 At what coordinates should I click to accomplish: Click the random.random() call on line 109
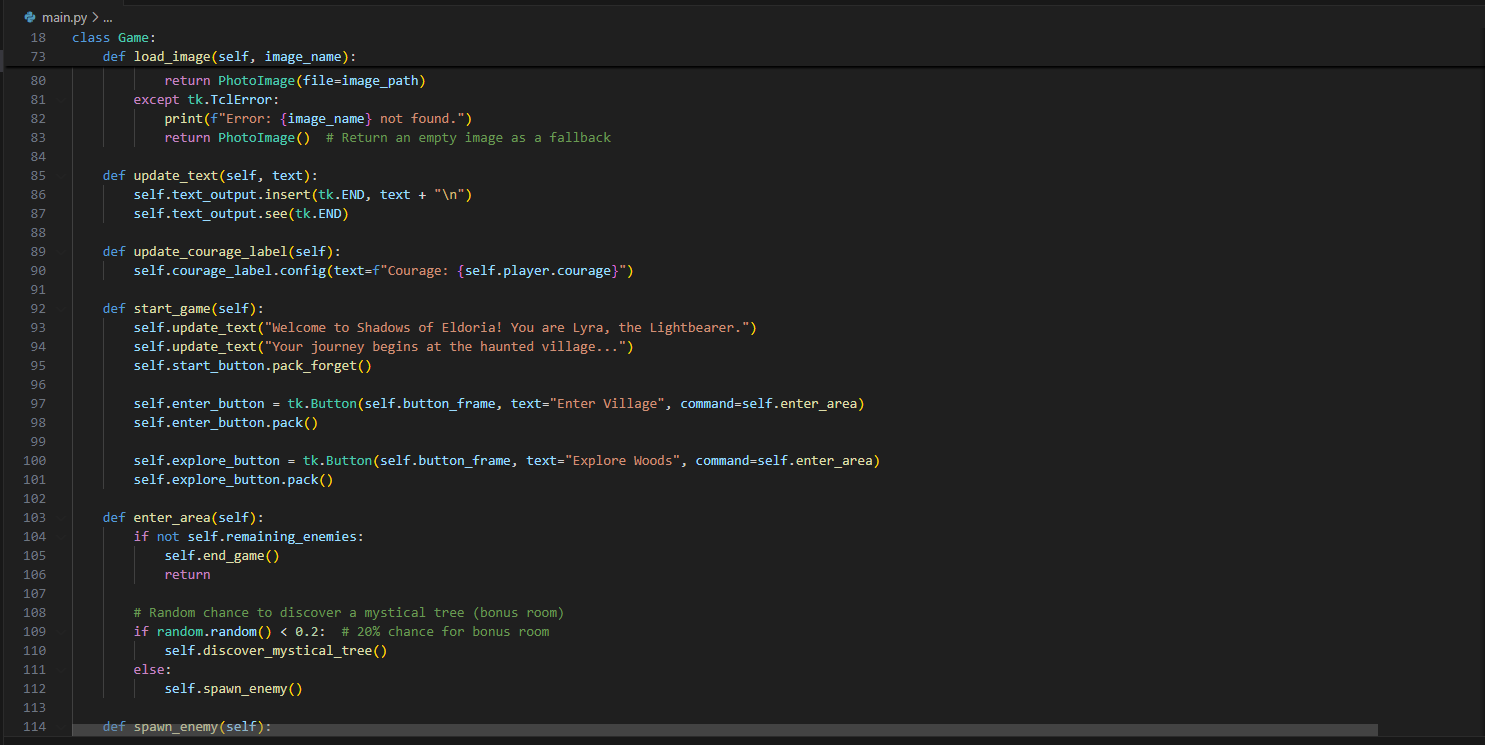point(216,631)
